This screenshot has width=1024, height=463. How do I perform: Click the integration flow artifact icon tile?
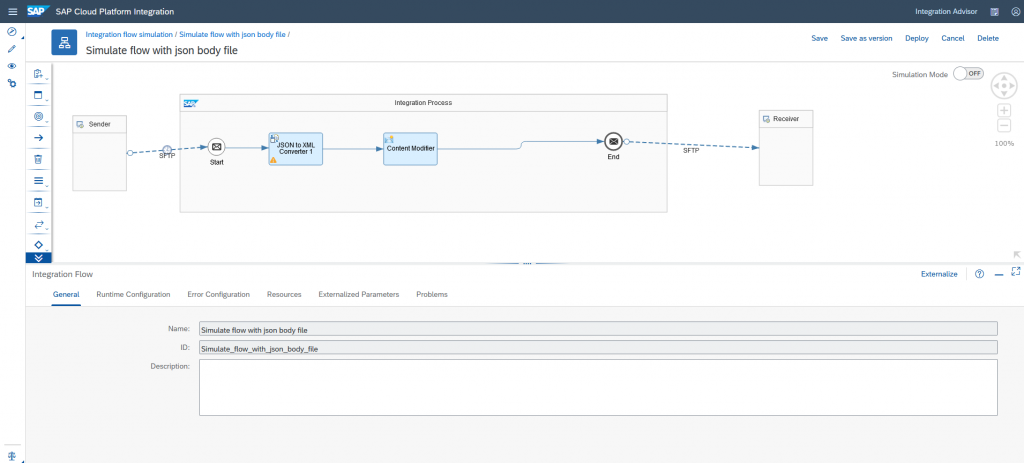(x=64, y=42)
